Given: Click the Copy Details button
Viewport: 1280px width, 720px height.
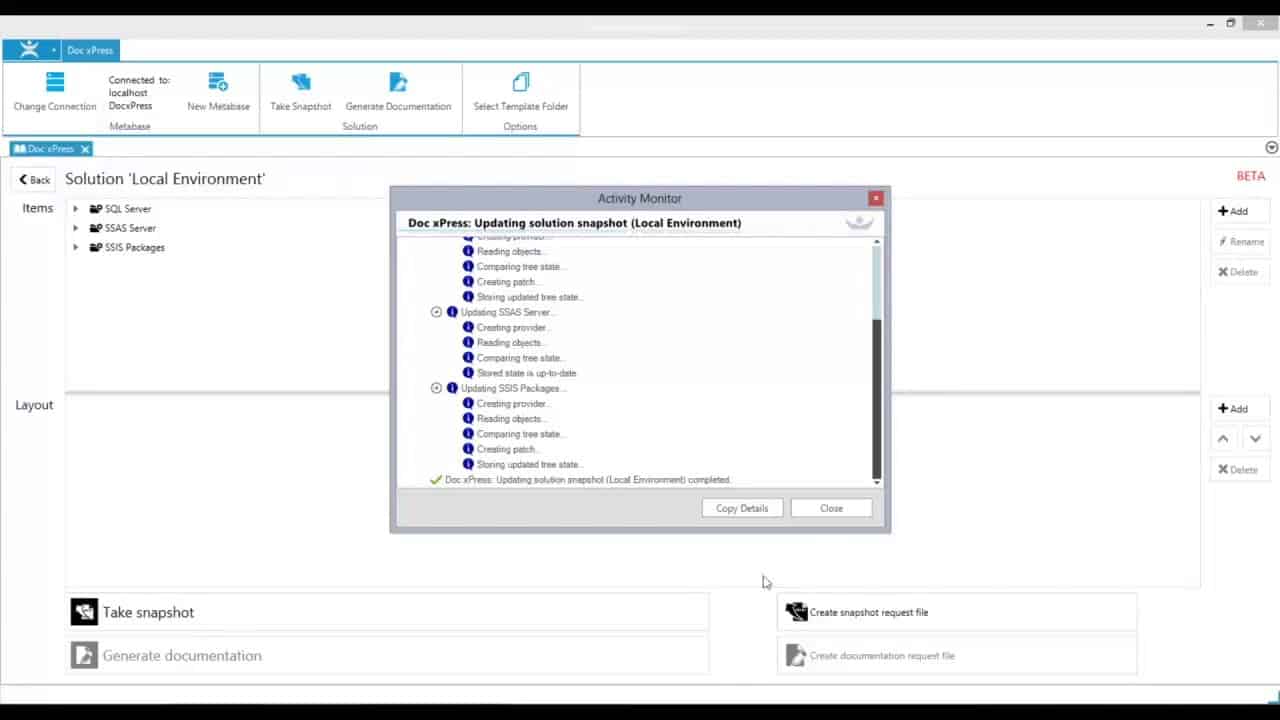Looking at the screenshot, I should coord(741,508).
